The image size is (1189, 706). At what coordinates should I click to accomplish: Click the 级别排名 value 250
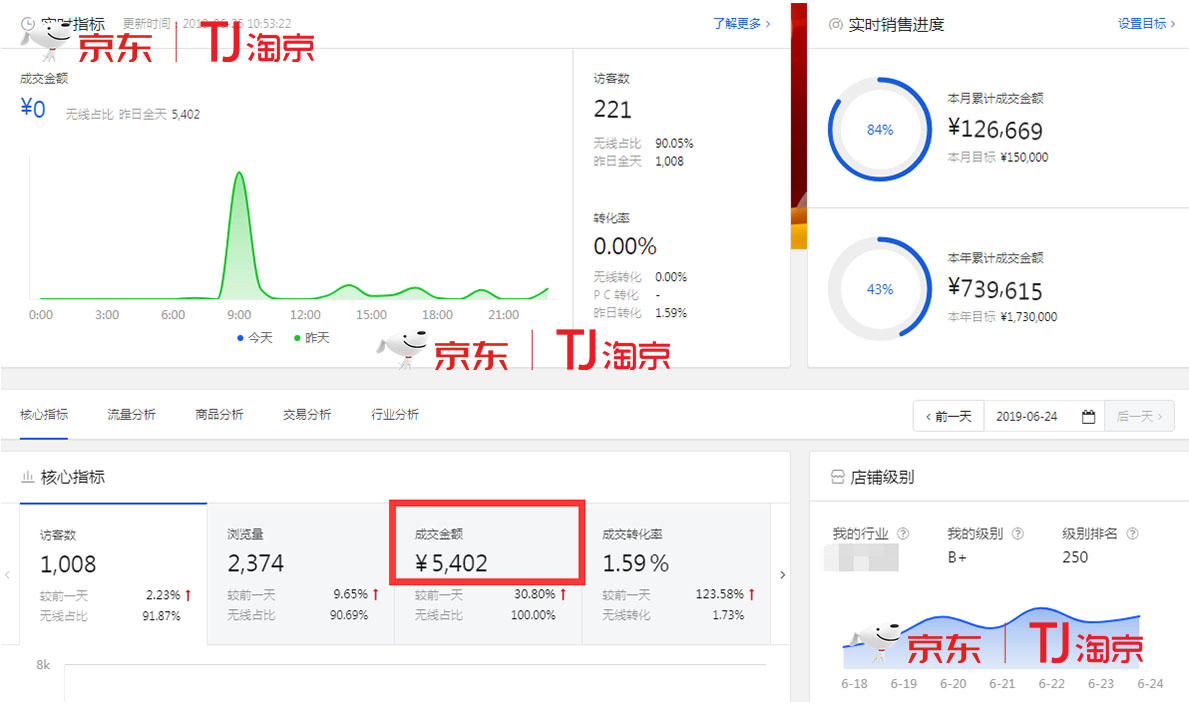click(1074, 557)
